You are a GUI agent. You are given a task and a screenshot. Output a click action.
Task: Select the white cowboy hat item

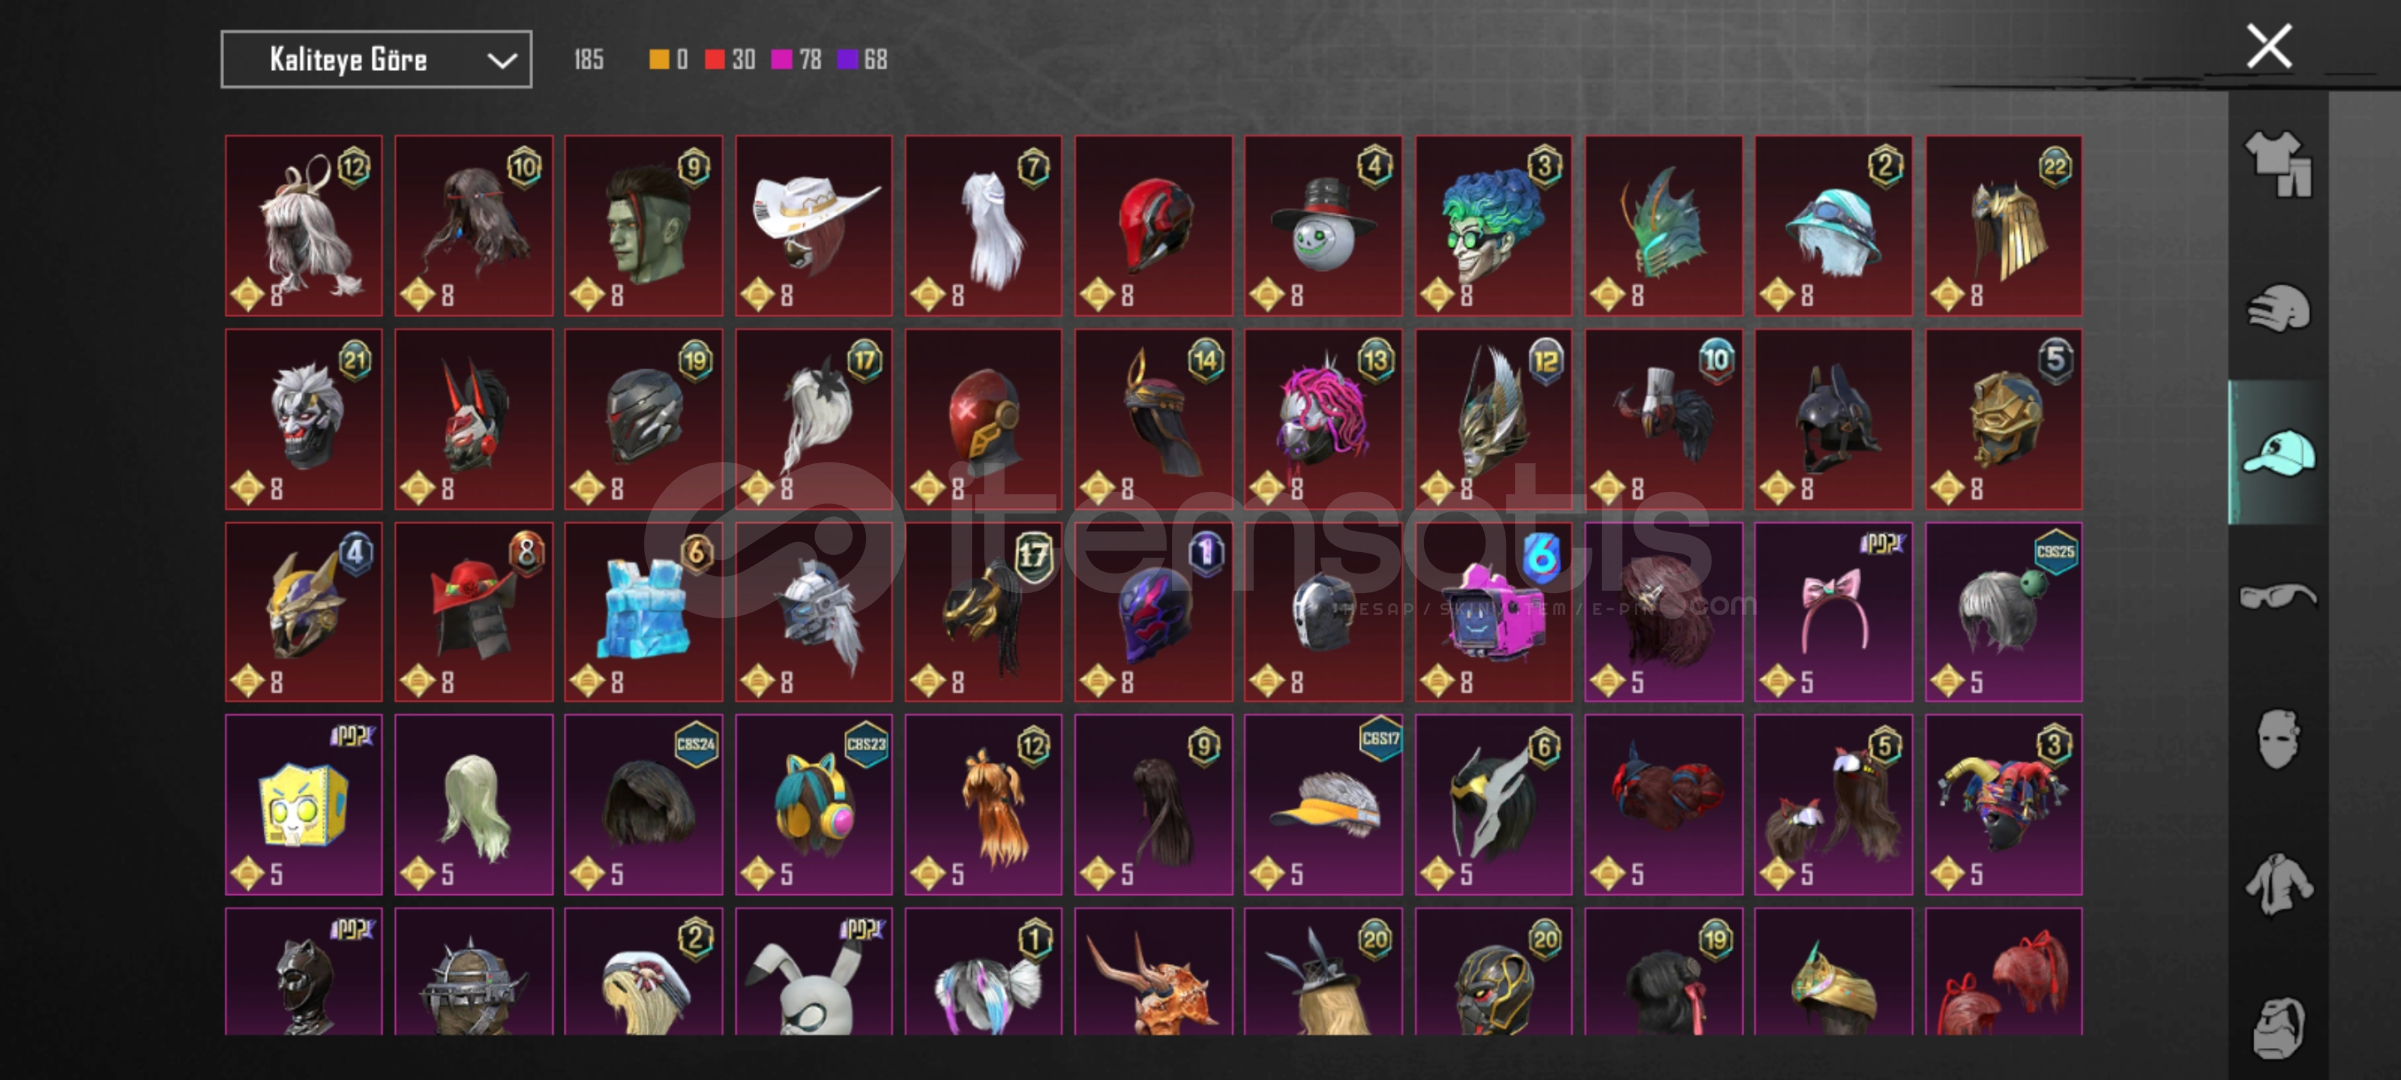(x=814, y=225)
